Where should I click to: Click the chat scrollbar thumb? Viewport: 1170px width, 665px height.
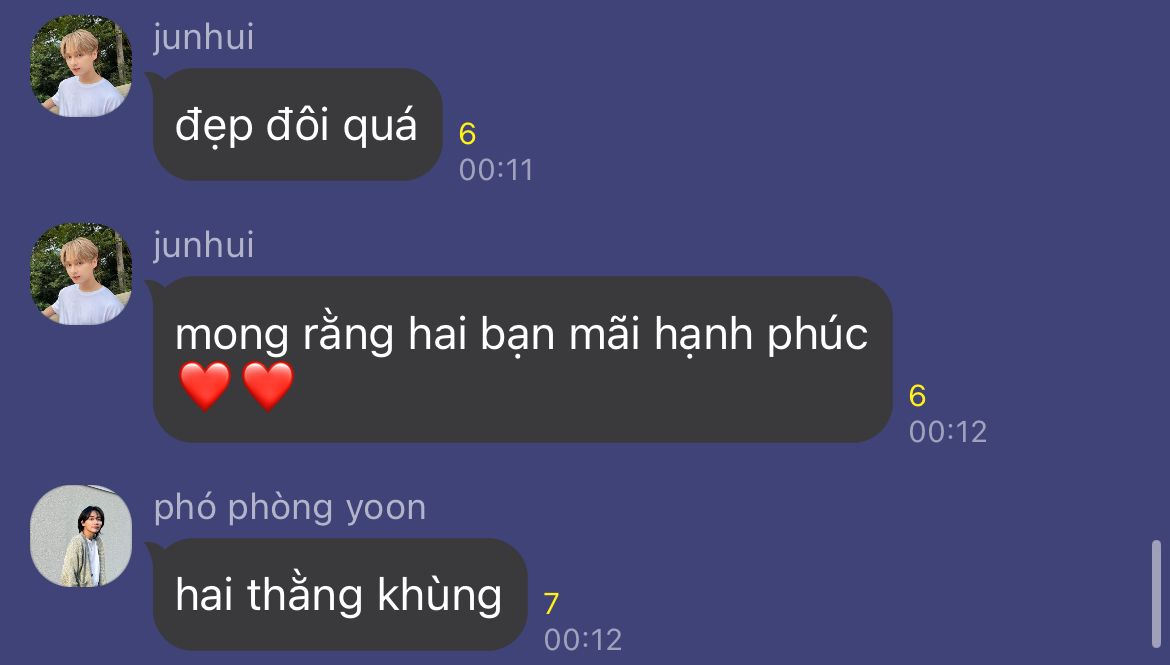pos(1157,594)
